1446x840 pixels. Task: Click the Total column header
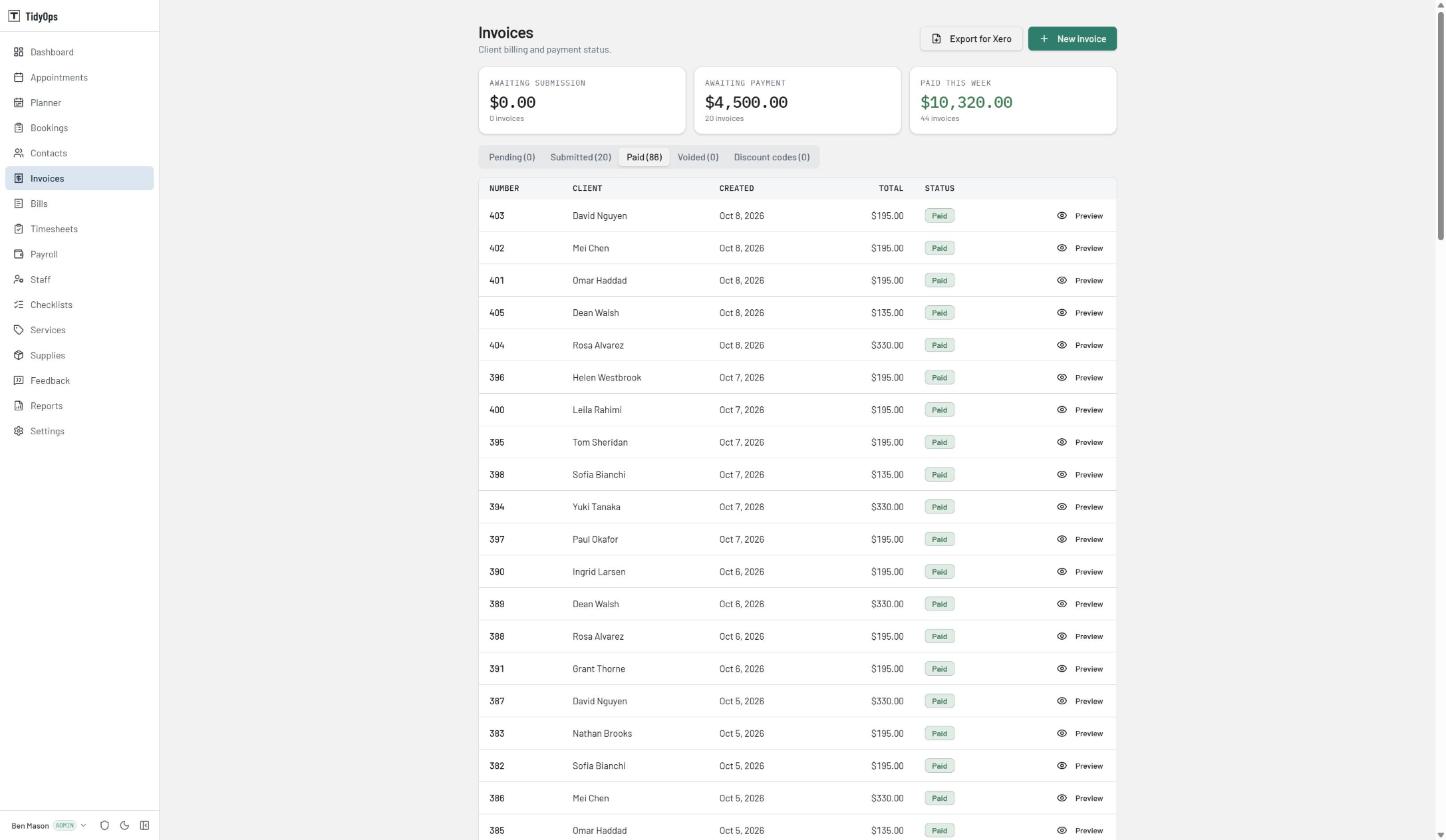pos(891,188)
